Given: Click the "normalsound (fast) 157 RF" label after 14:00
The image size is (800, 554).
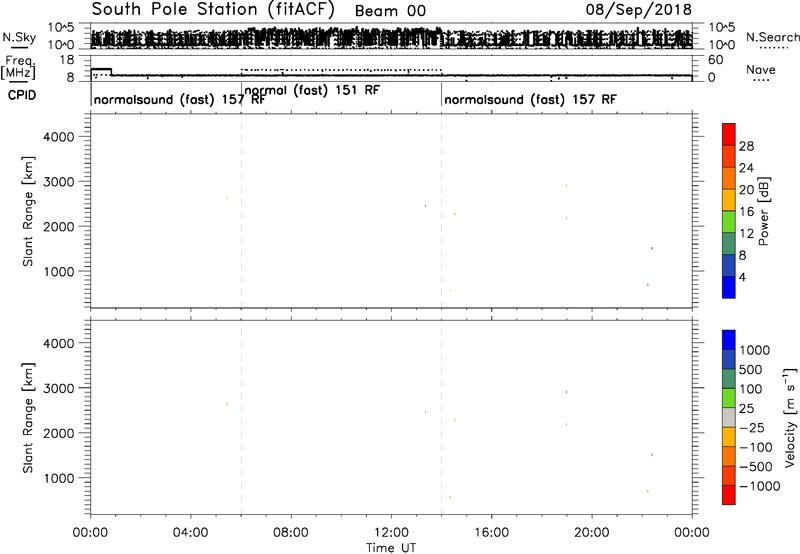Looking at the screenshot, I should coord(530,99).
